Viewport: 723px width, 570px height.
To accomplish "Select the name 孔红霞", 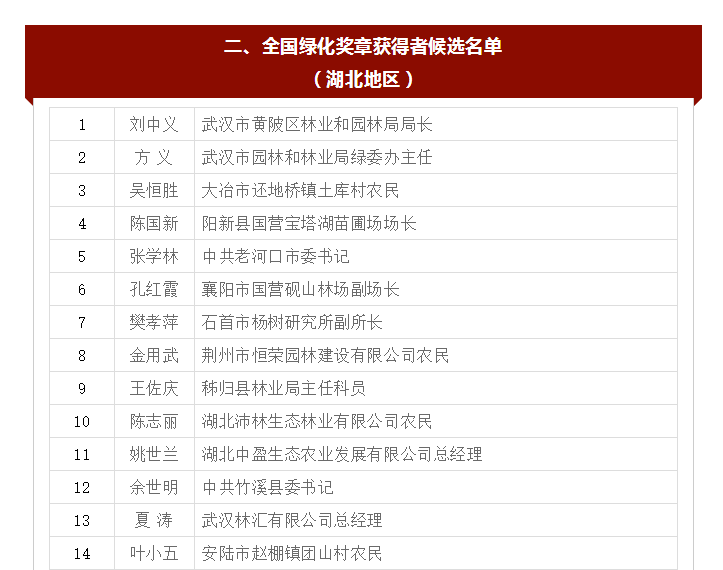I will [154, 290].
